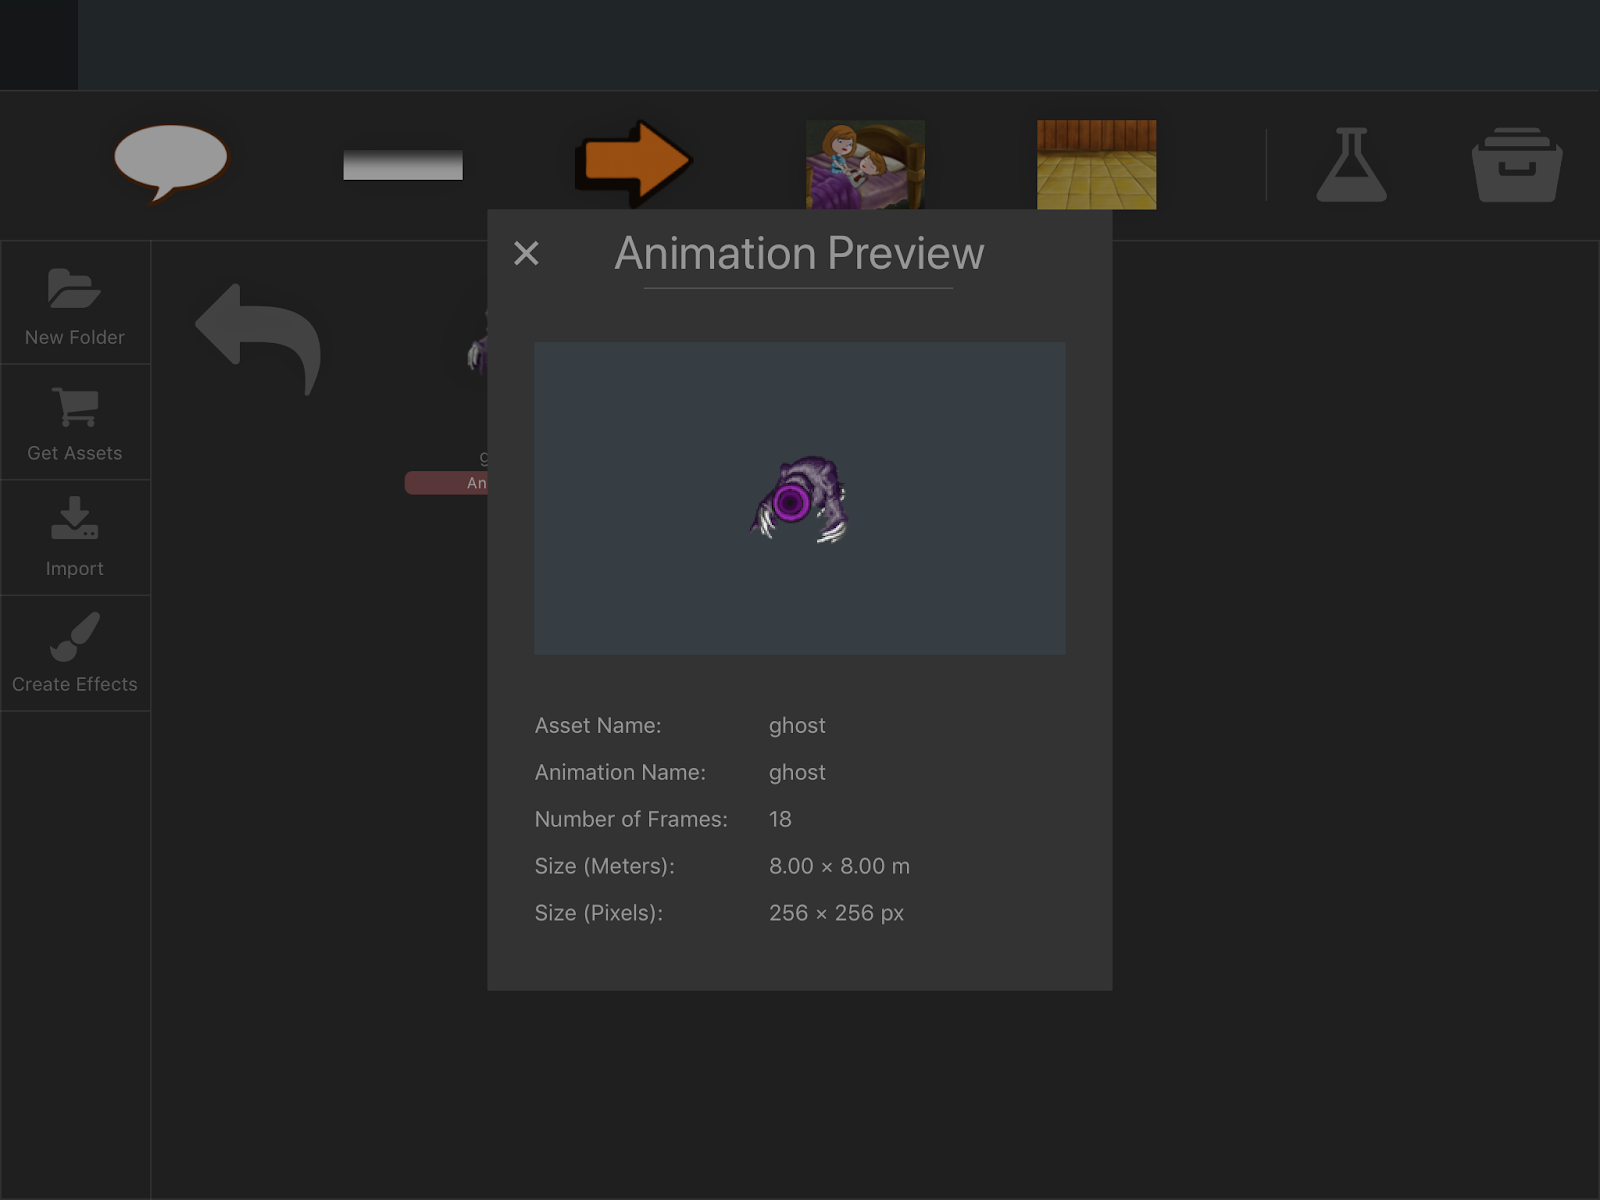Click the ghost asset name value
1600x1200 pixels.
pyautogui.click(x=797, y=725)
